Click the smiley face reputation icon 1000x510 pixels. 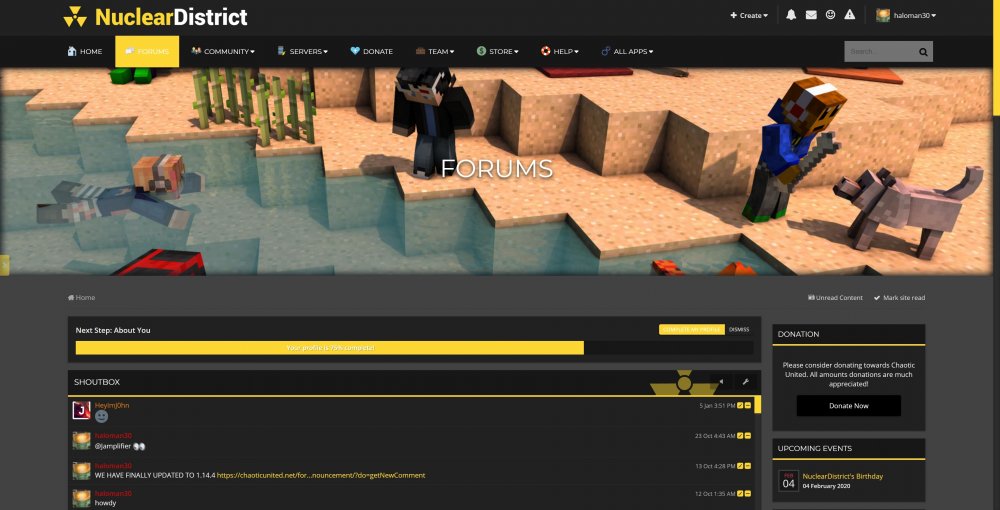point(830,15)
